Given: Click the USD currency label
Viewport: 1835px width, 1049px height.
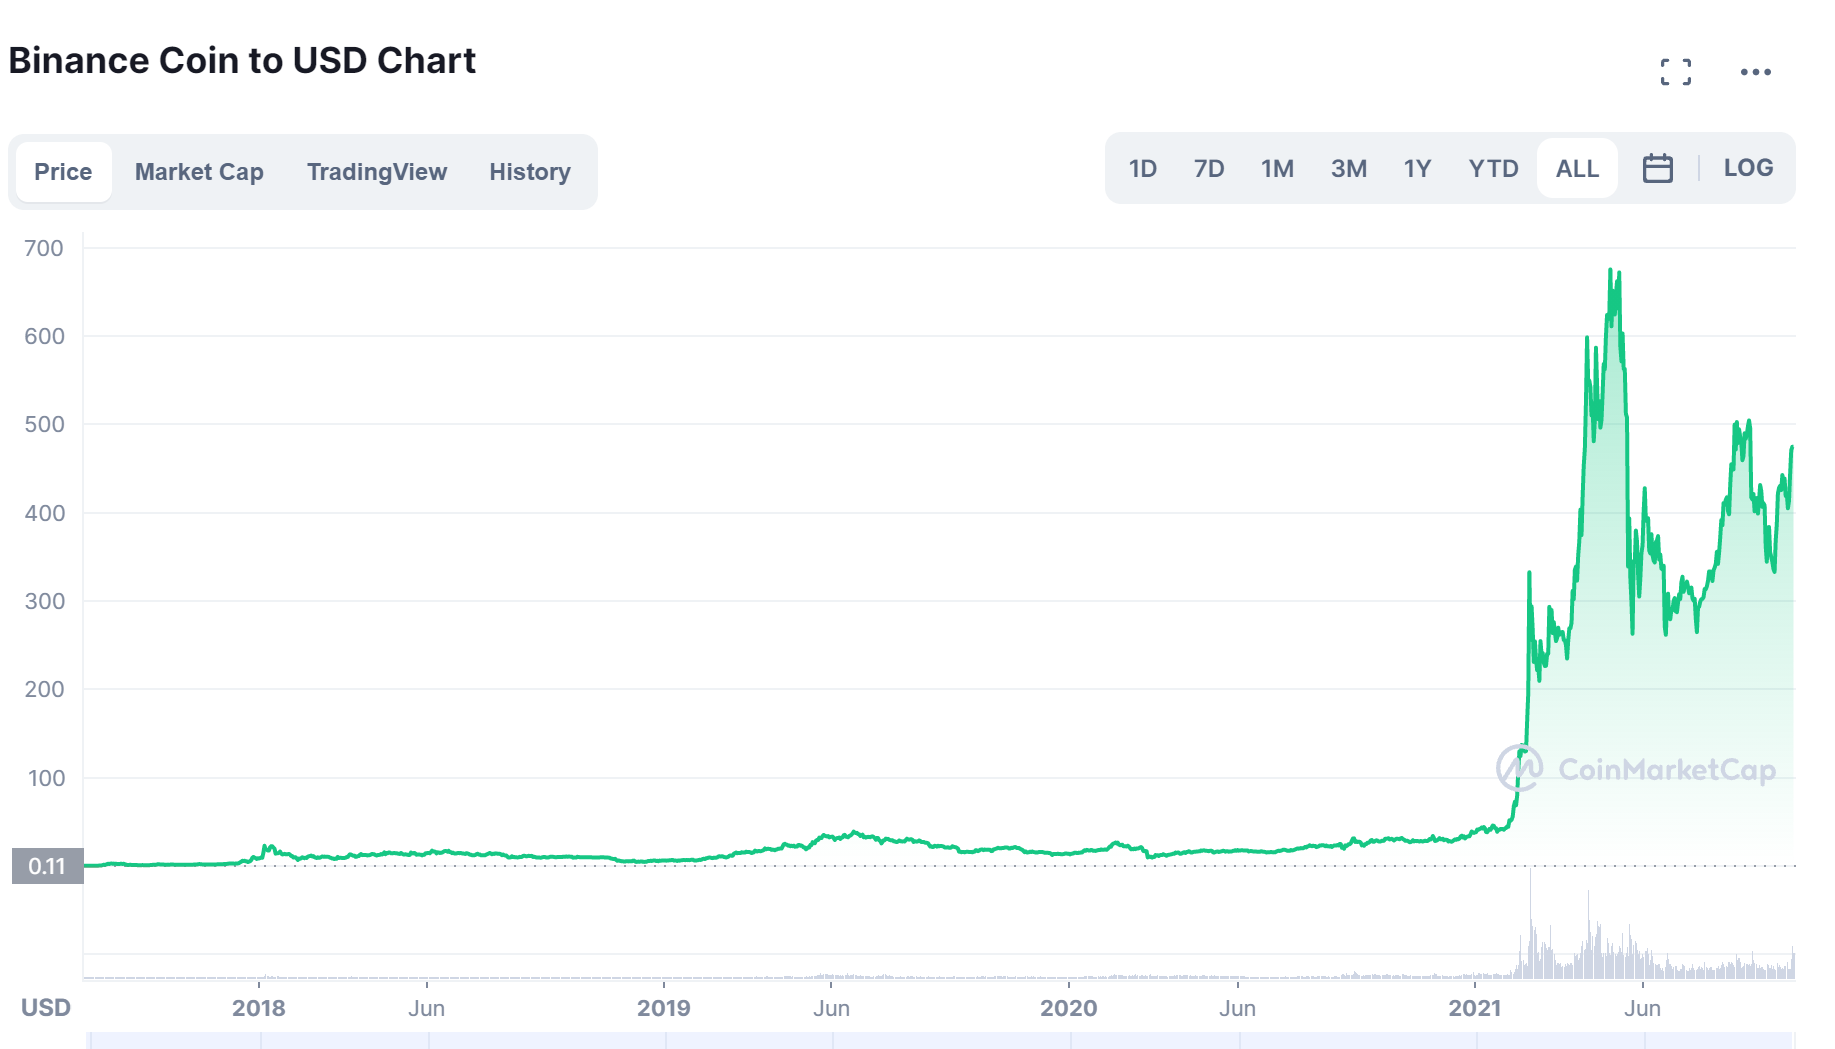Looking at the screenshot, I should coord(46,1007).
